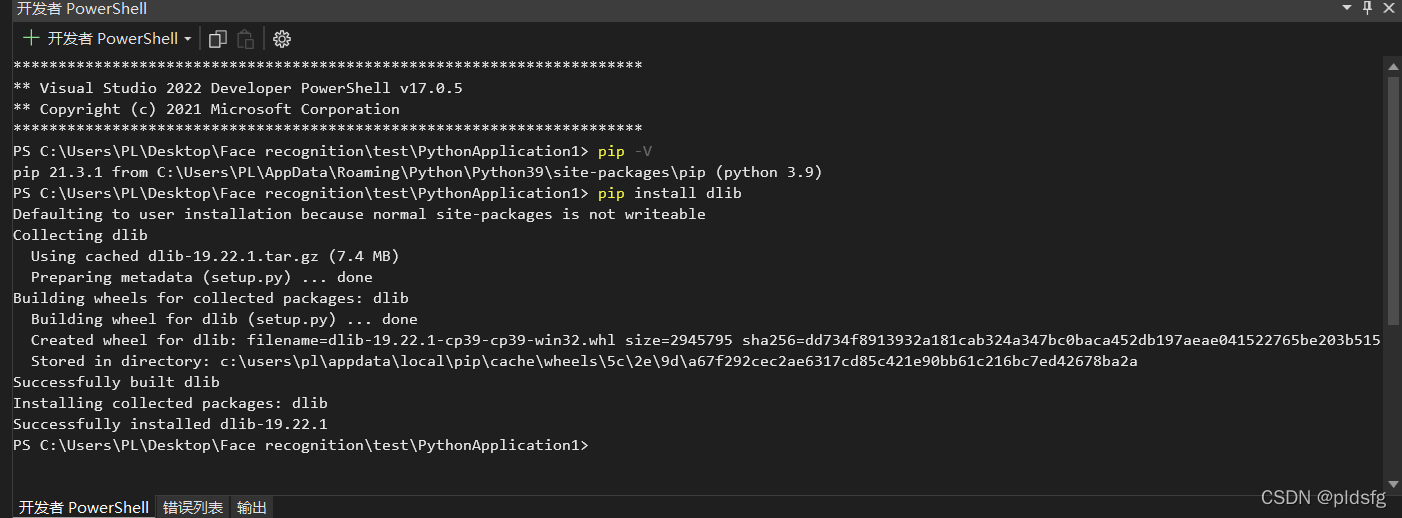
Task: Switch to the 错误列表 tab
Action: 193,507
